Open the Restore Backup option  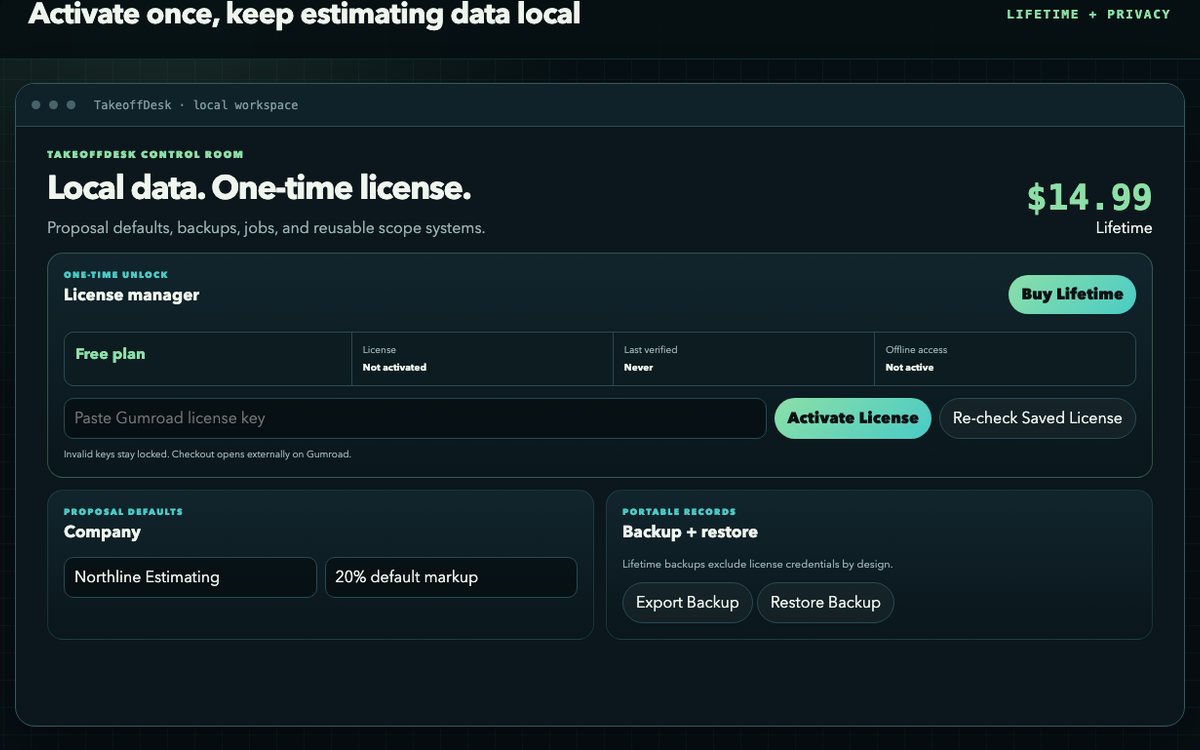[825, 603]
